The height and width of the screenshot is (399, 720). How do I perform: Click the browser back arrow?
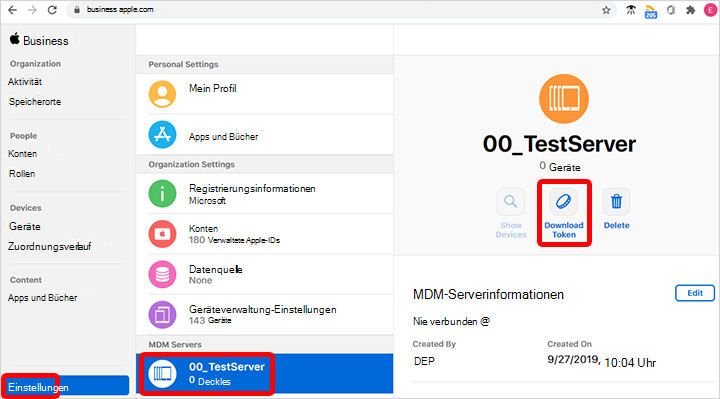click(12, 10)
